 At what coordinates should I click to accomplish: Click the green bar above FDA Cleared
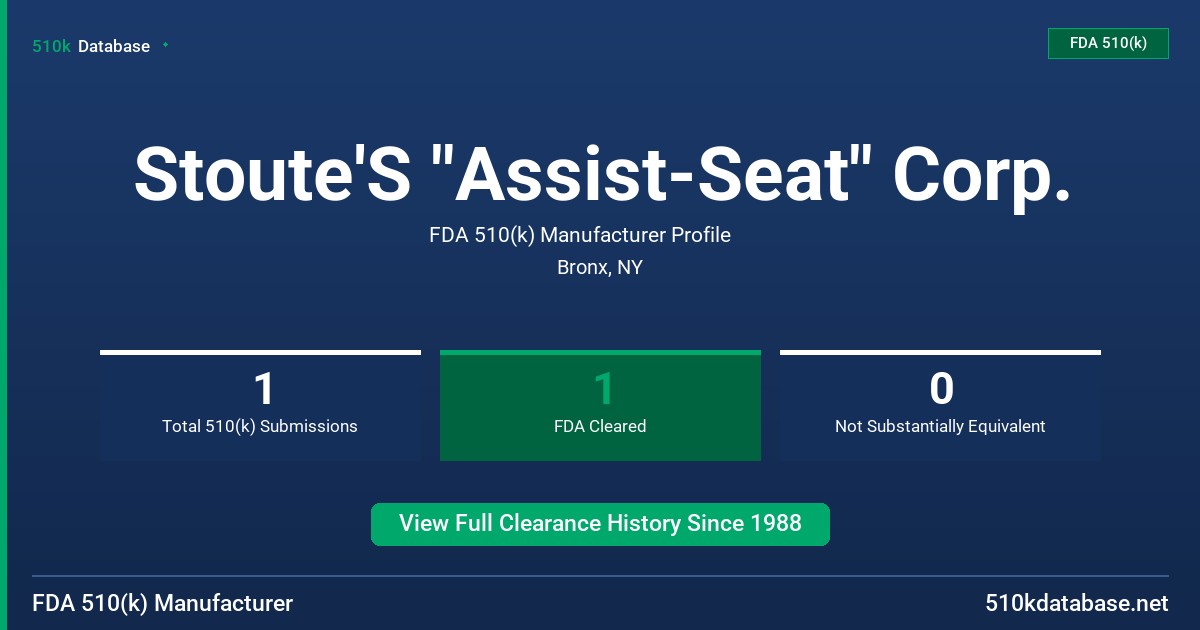(600, 352)
